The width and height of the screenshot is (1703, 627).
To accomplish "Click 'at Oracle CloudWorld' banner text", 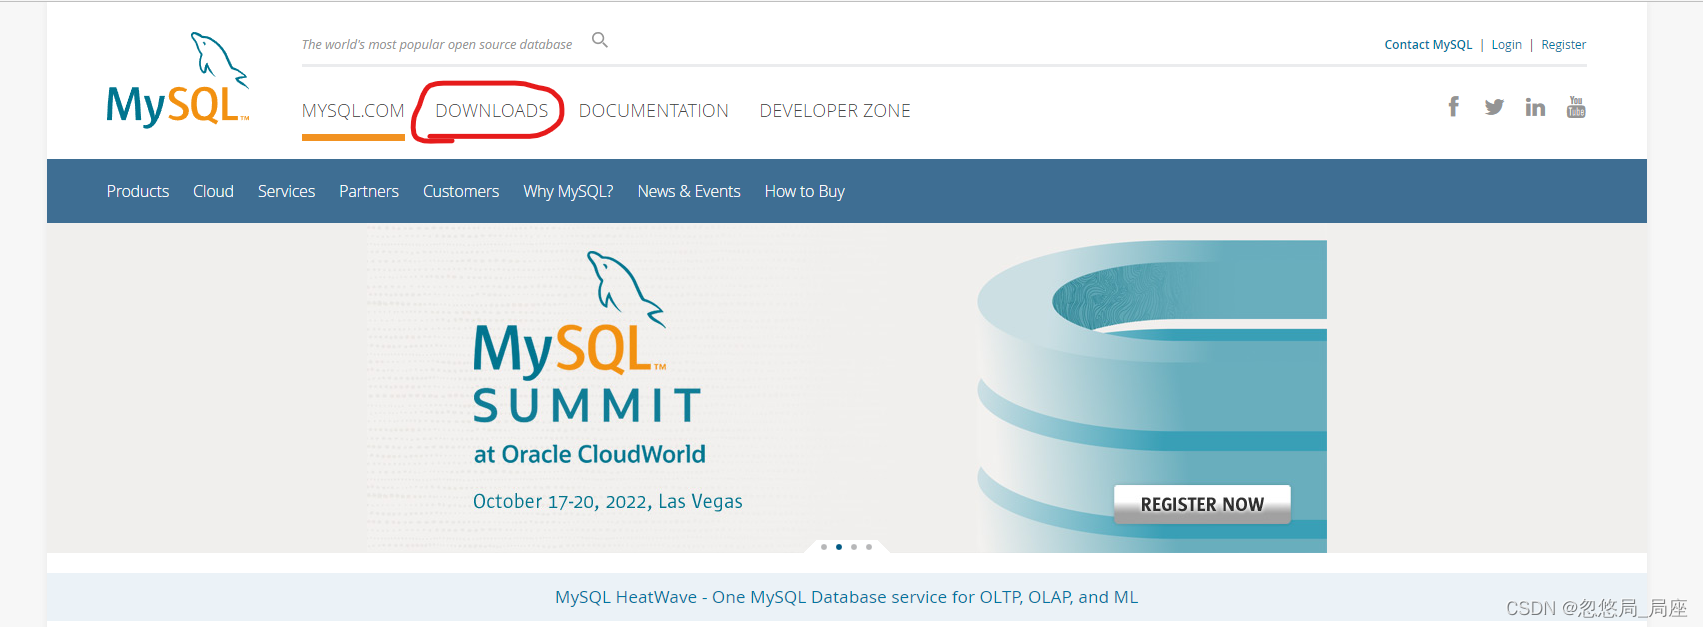I will pyautogui.click(x=590, y=454).
